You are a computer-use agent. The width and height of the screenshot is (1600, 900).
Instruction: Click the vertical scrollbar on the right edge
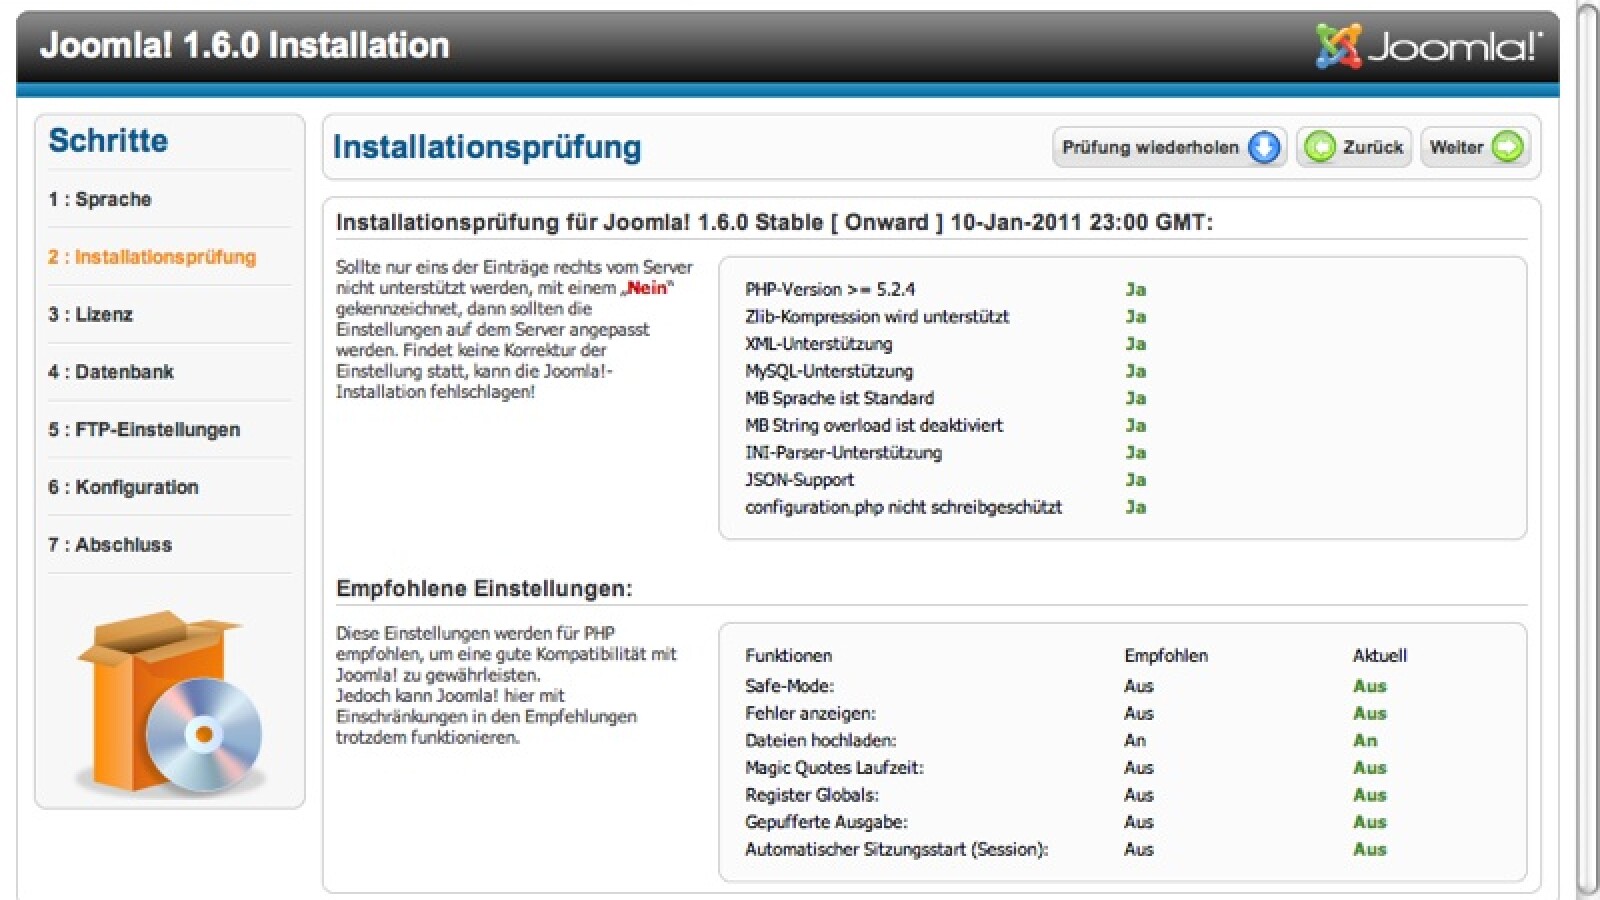1587,450
